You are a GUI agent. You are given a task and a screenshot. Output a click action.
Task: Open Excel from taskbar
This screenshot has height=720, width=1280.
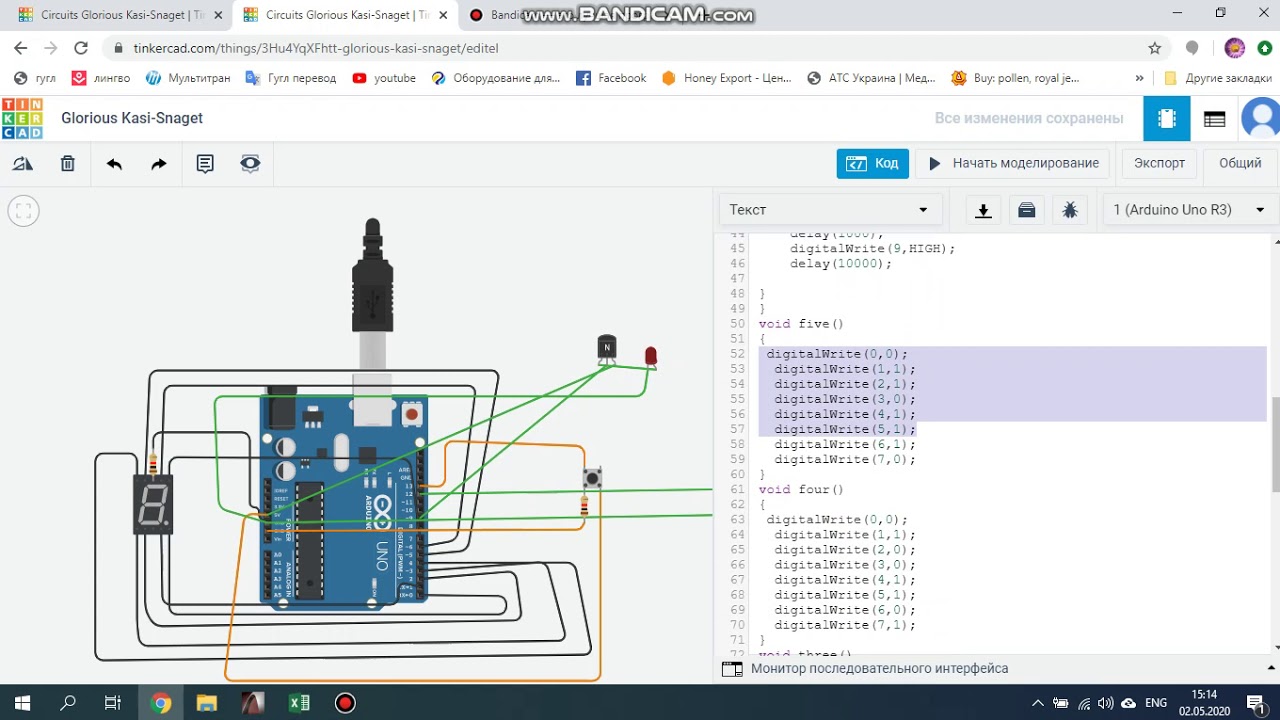(299, 703)
